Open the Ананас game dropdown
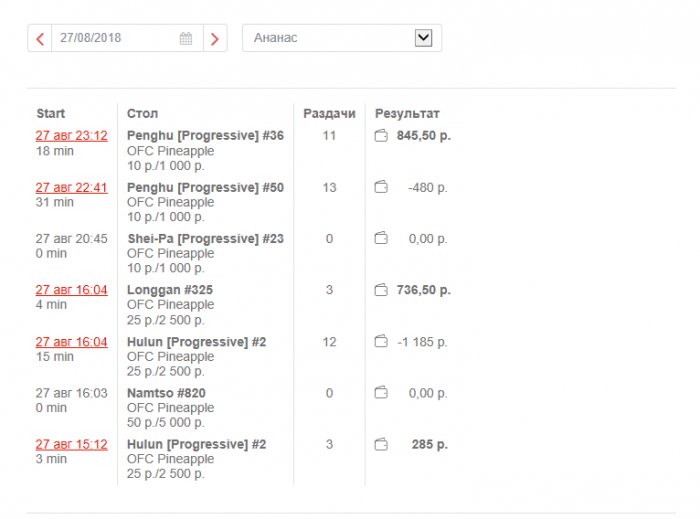 tap(341, 38)
